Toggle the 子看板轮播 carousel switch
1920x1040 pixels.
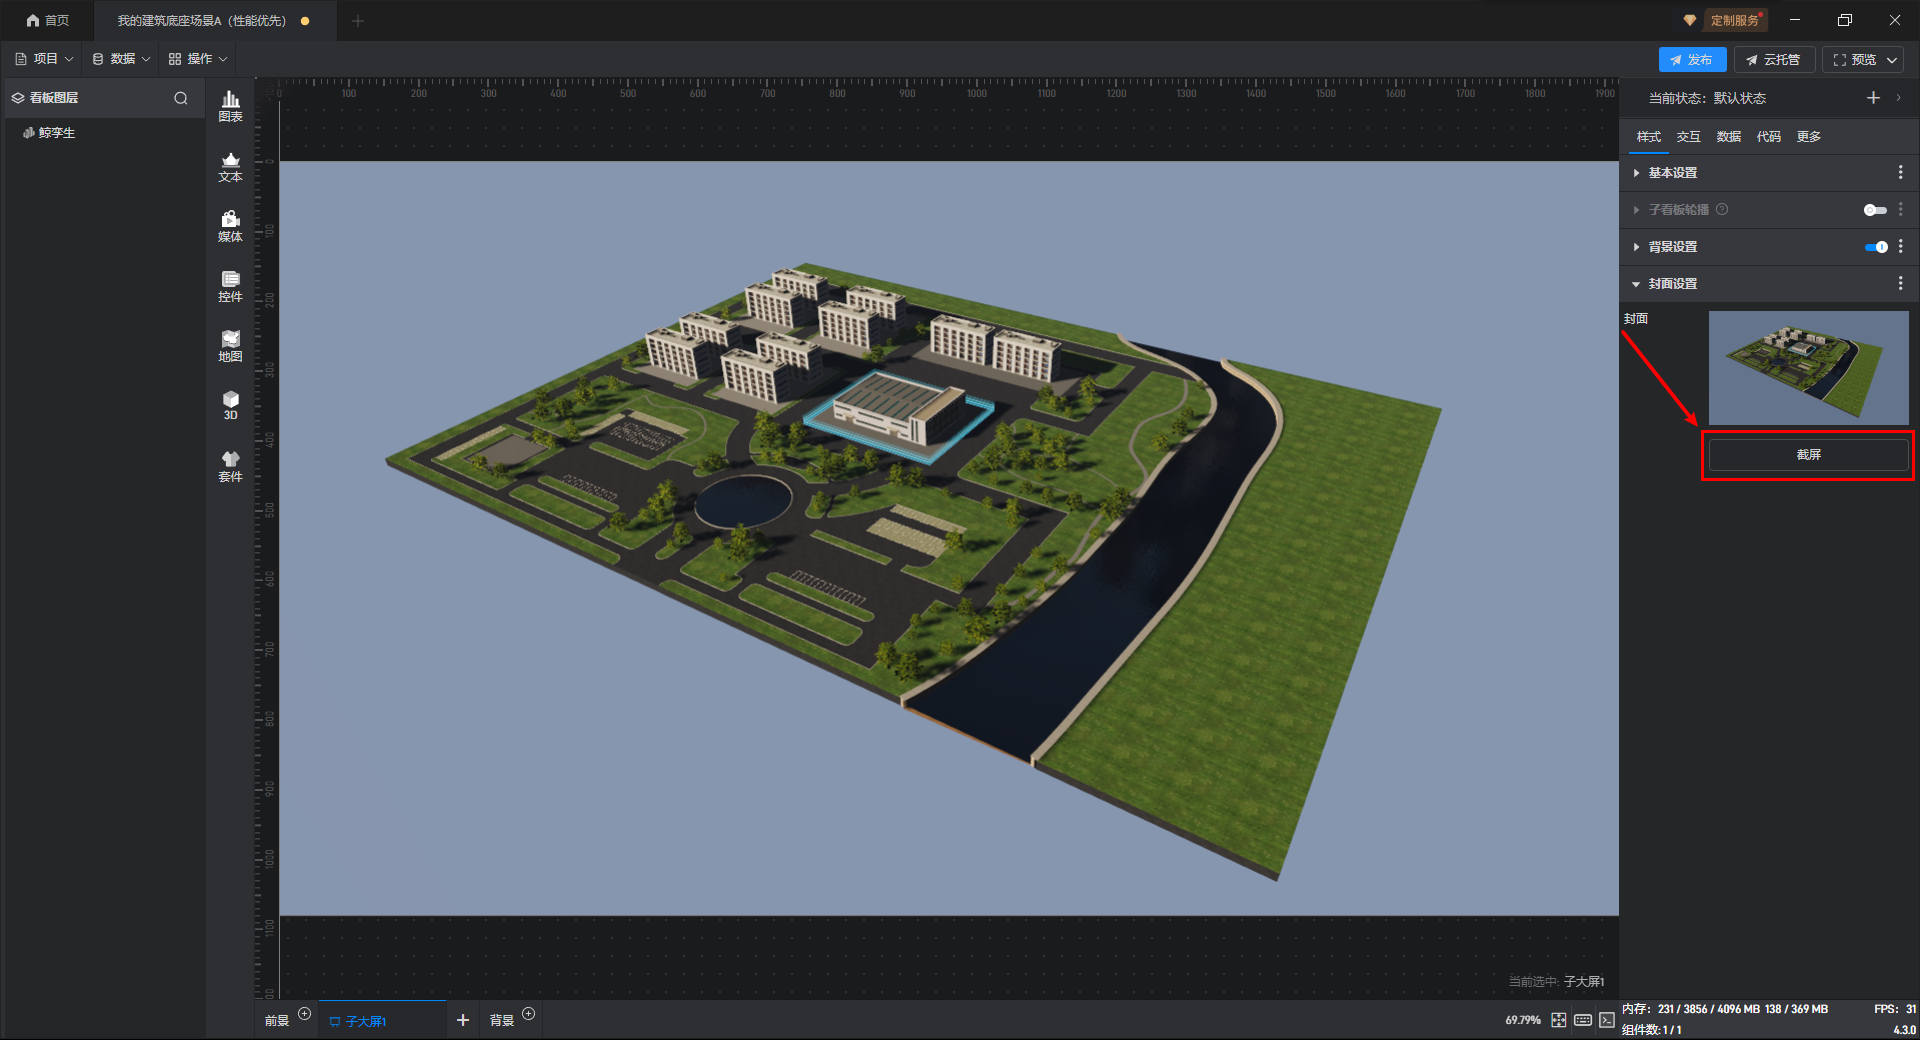[x=1875, y=210]
